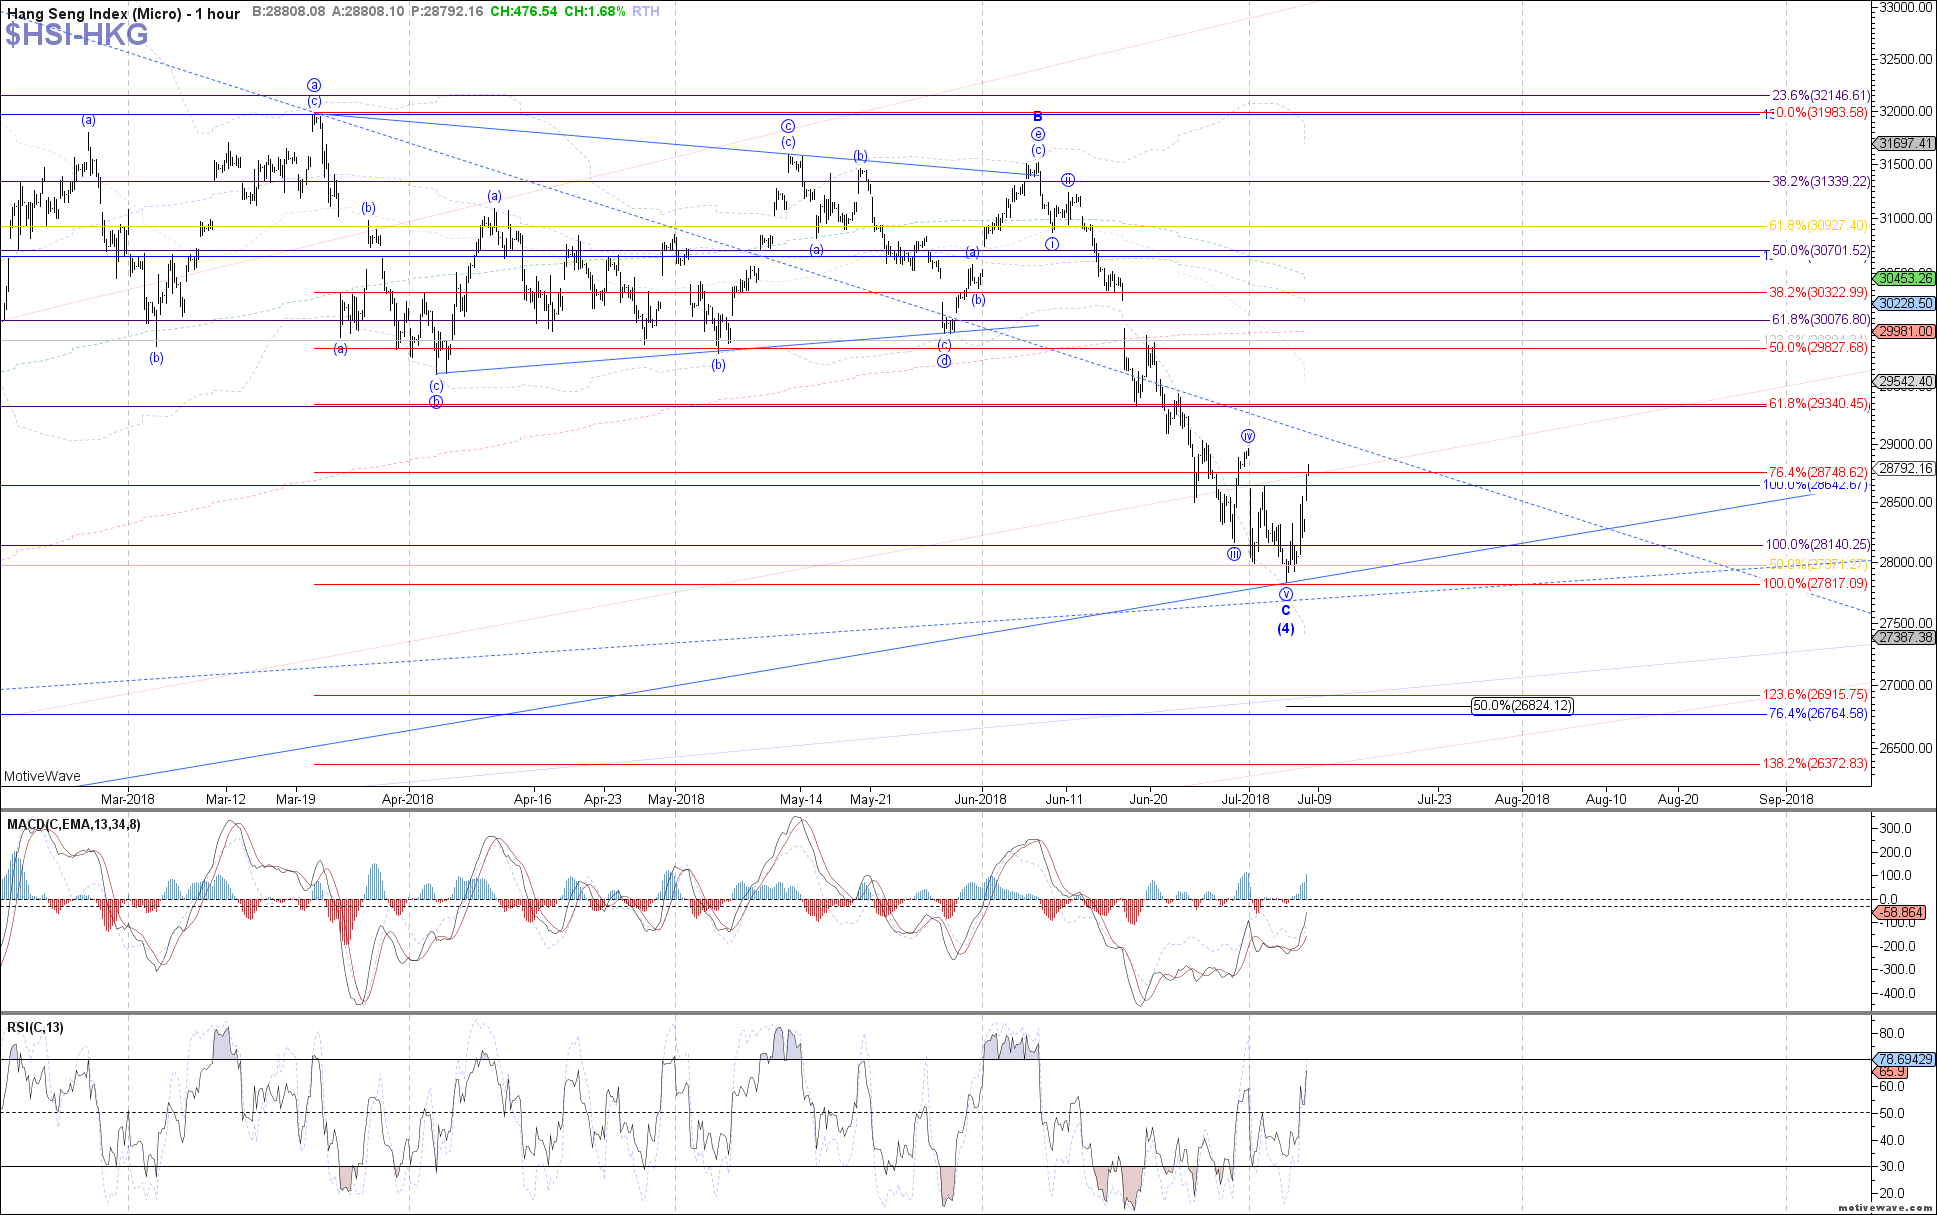1937x1215 pixels.
Task: Click the 30228.50 price tag on axis
Action: pos(1905,304)
